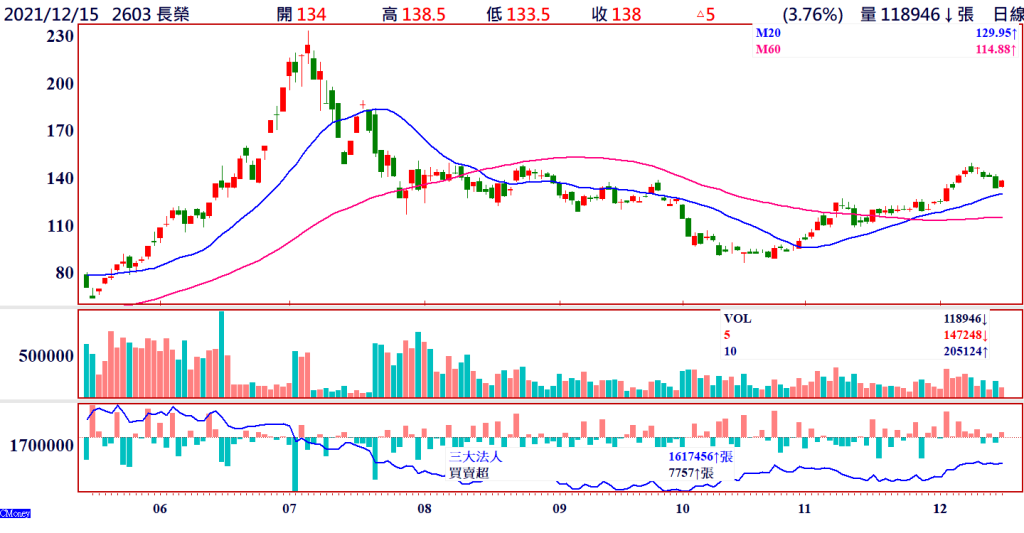
Task: Click the peak candlestick near 230 in July
Action: click(x=308, y=52)
